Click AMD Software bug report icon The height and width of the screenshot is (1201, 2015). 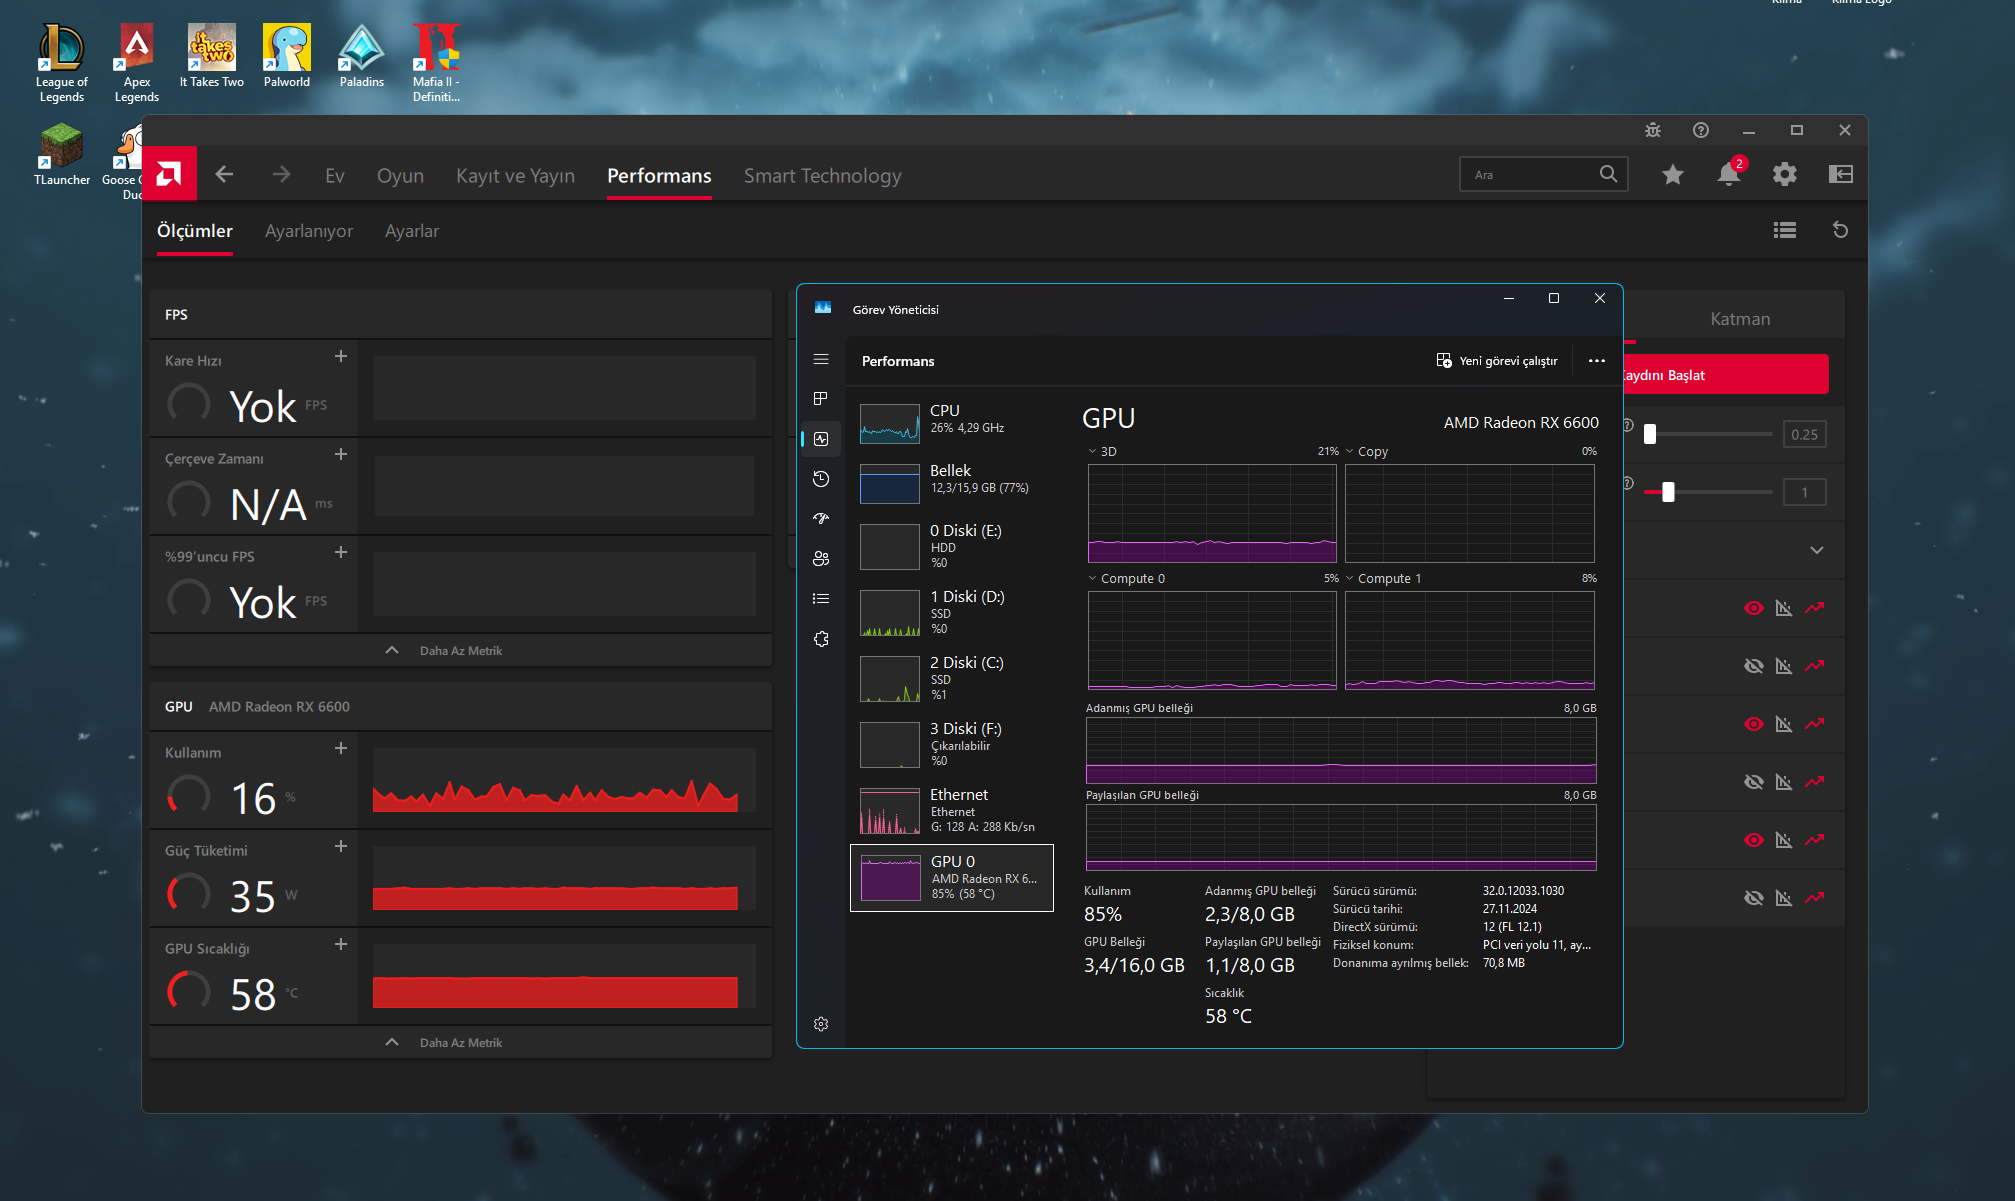[1653, 130]
